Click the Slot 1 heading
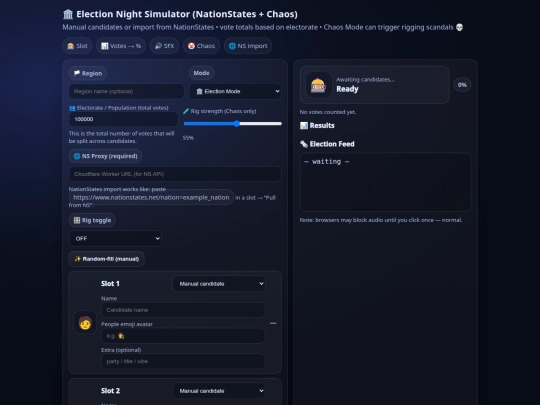This screenshot has width=540, height=405. 110,284
